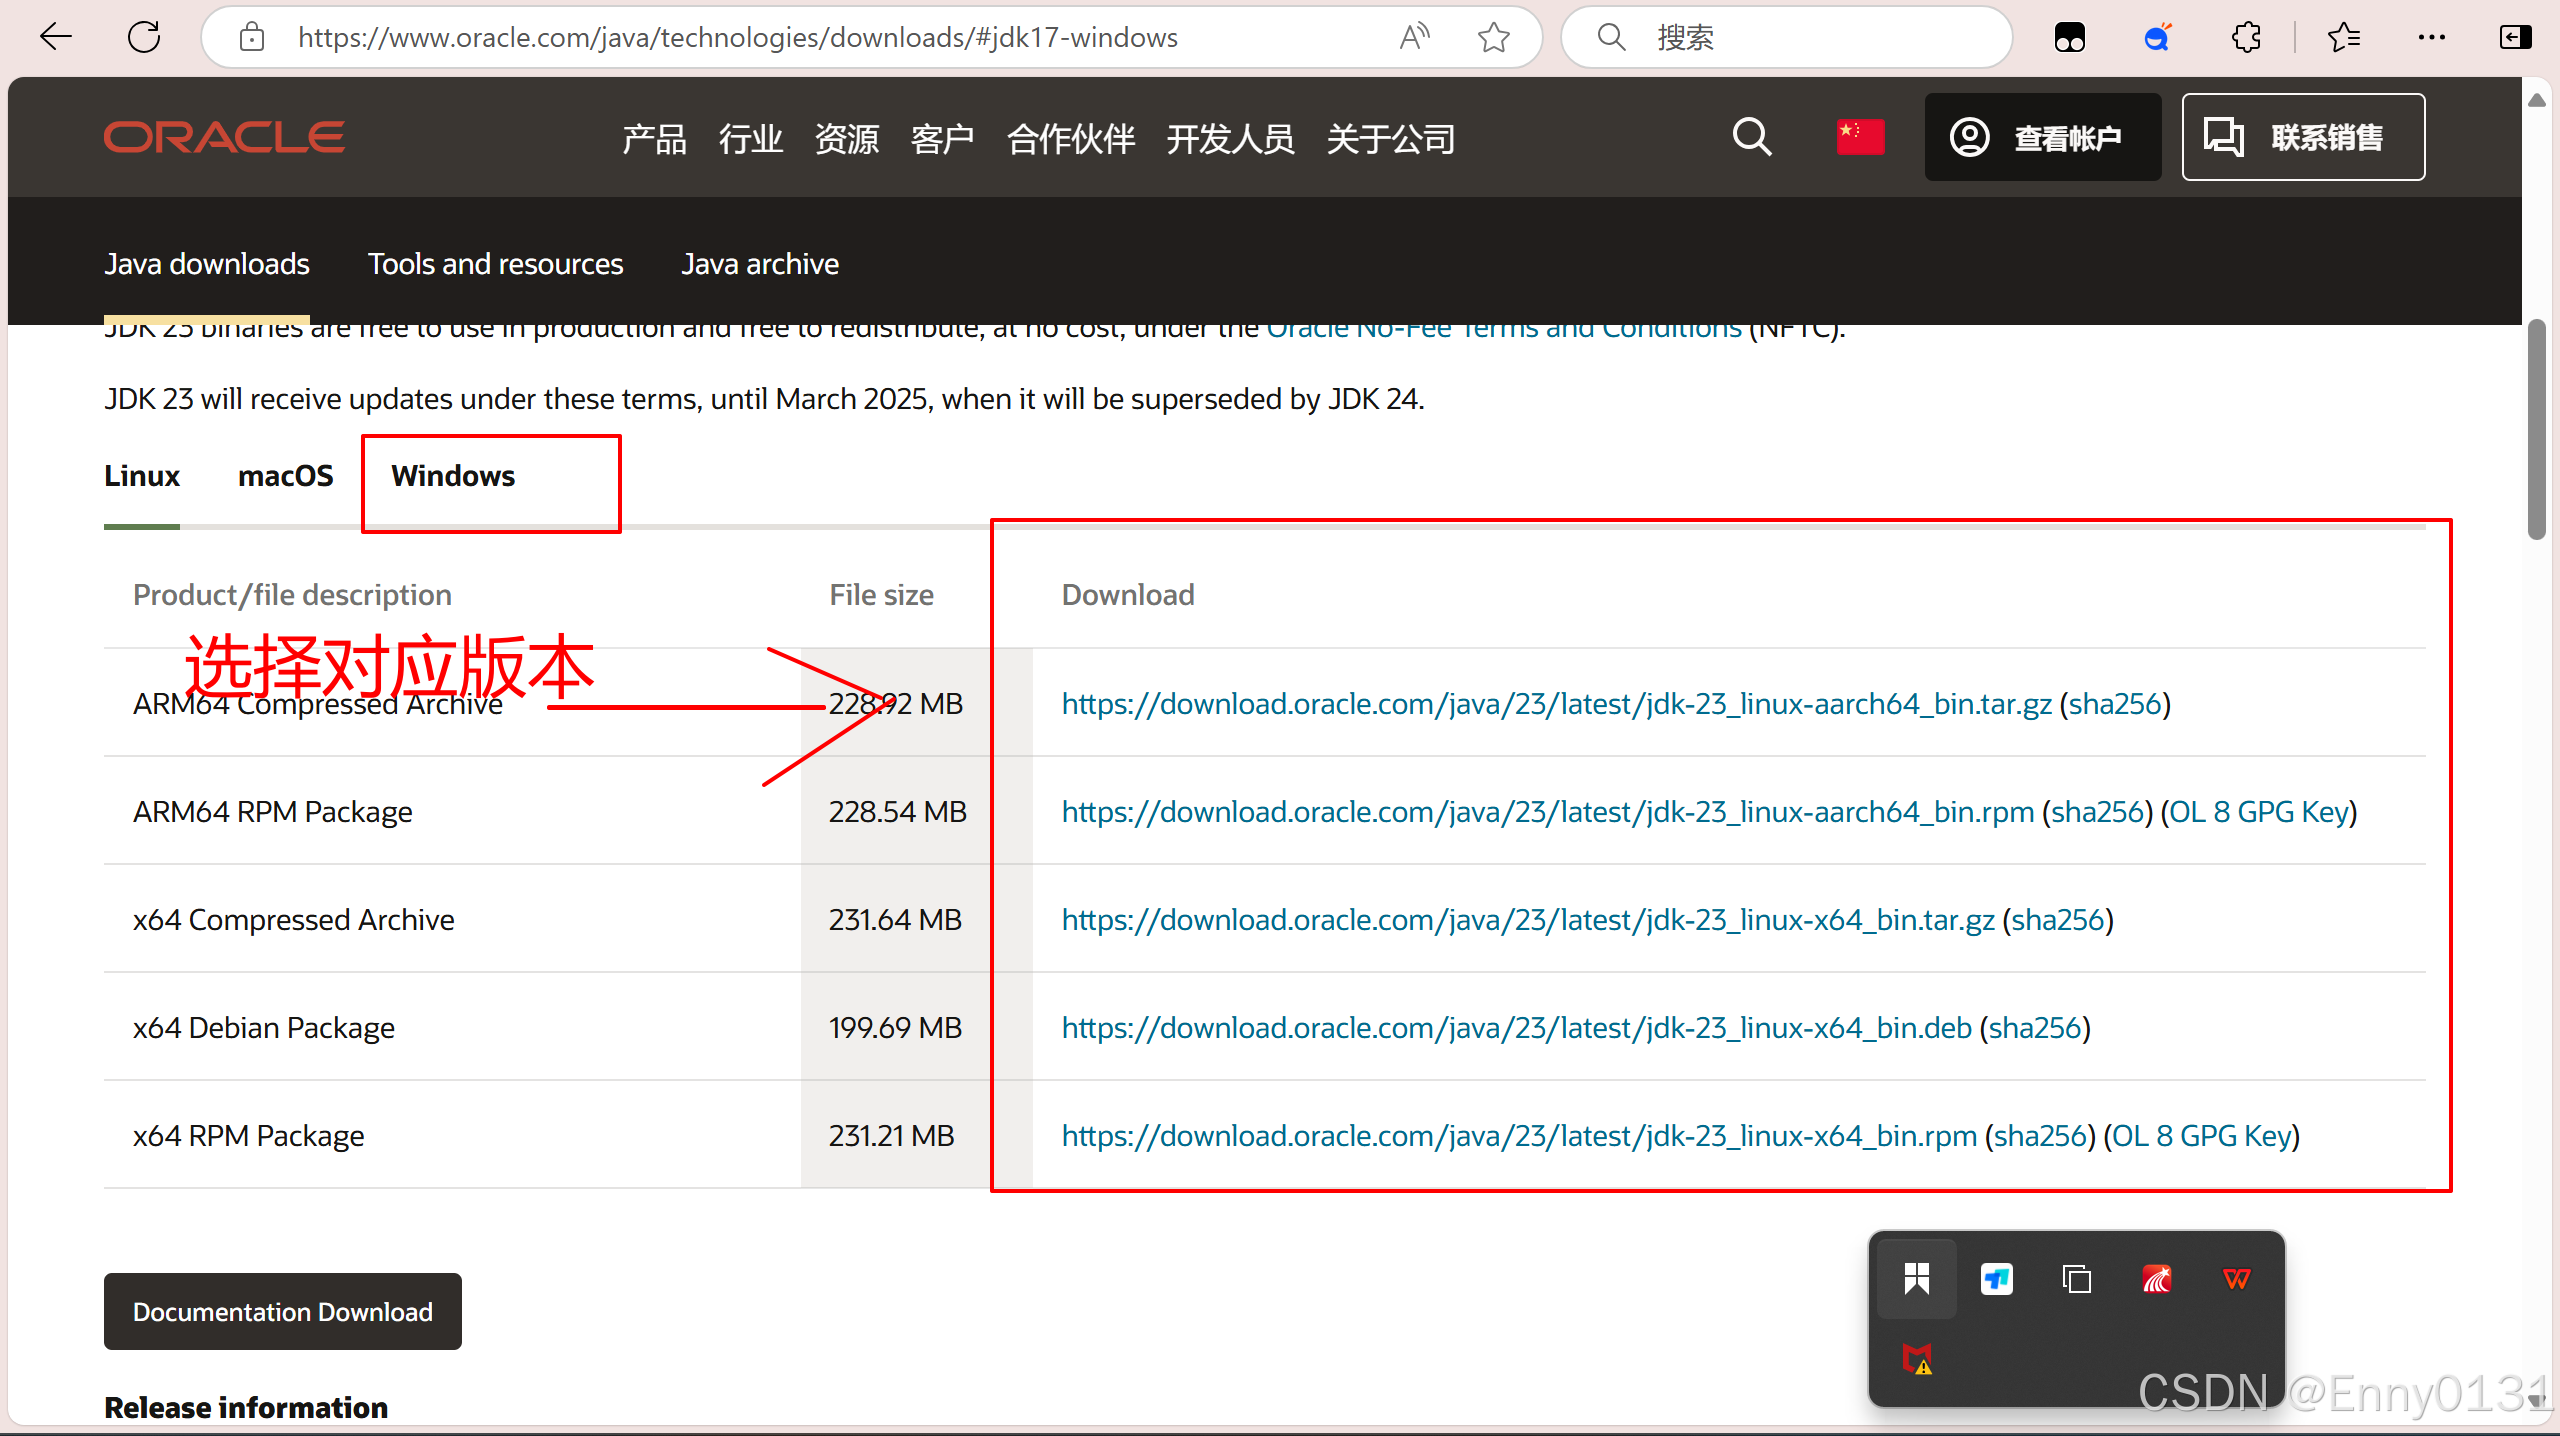This screenshot has height=1436, width=2560.
Task: Download jdk-23_linux-x64_bin.rpm link
Action: pos(1519,1136)
